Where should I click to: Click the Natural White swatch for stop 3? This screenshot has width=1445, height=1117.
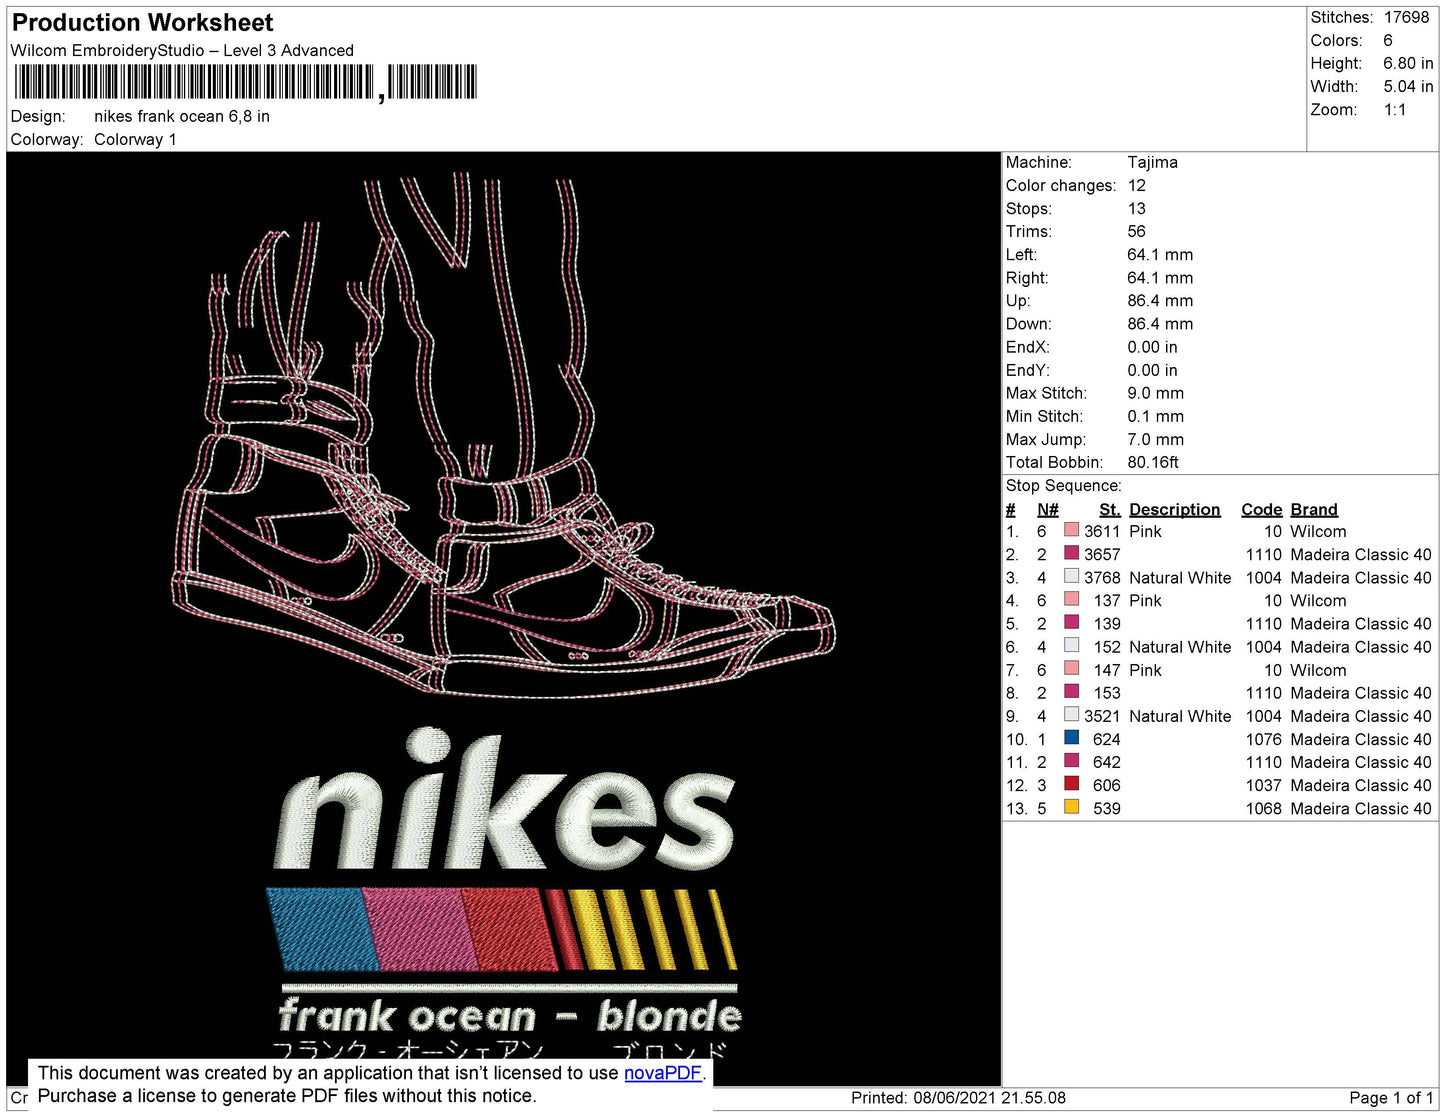pos(1071,576)
